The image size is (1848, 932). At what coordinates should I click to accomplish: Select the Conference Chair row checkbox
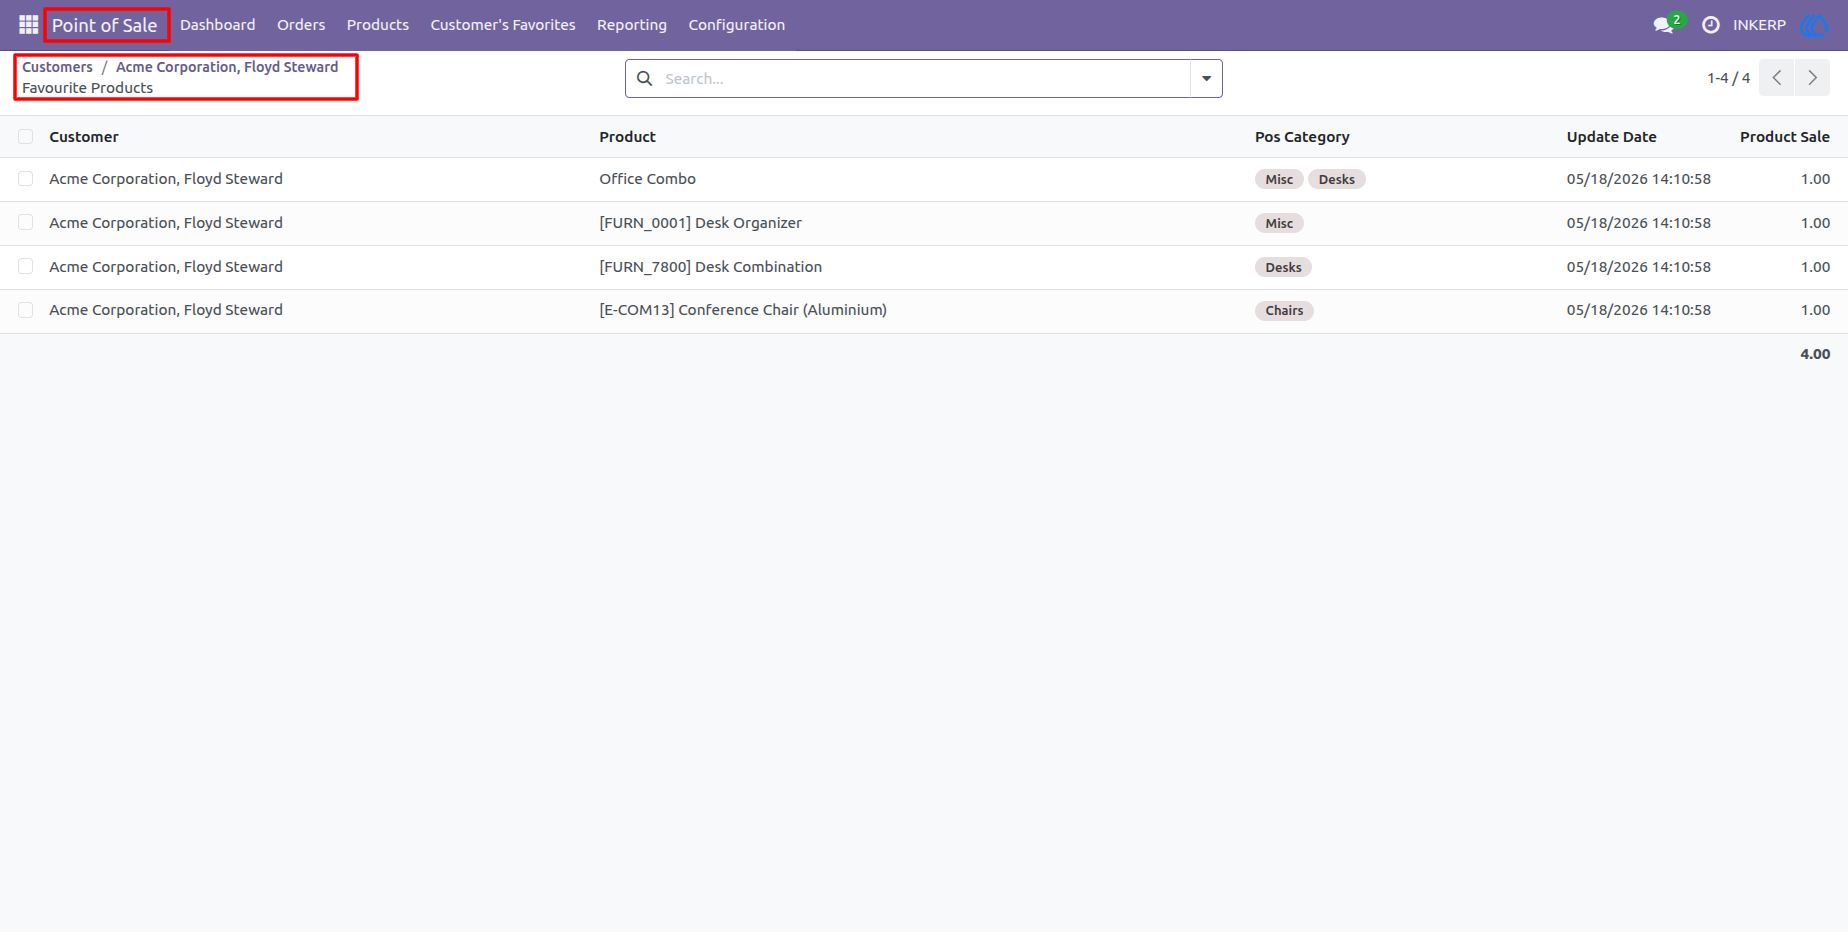(x=26, y=310)
